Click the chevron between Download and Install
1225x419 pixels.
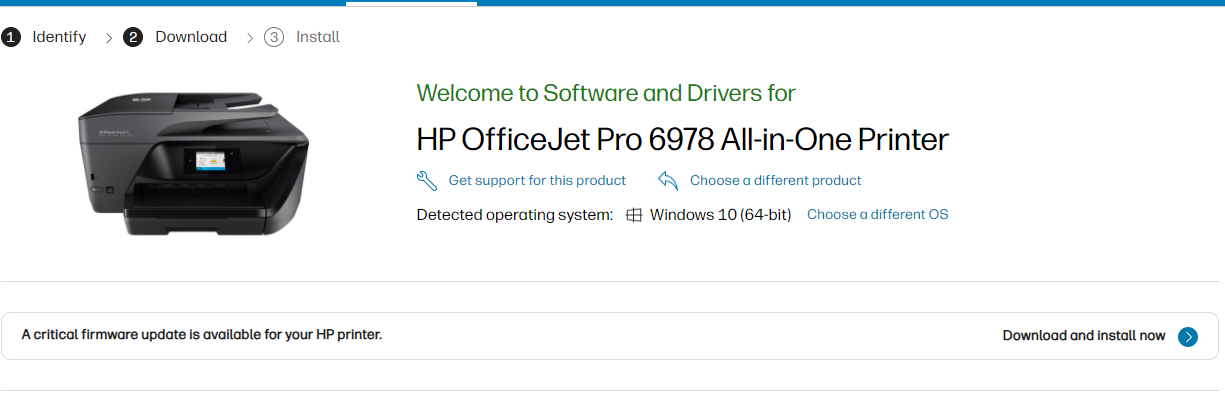pos(250,38)
